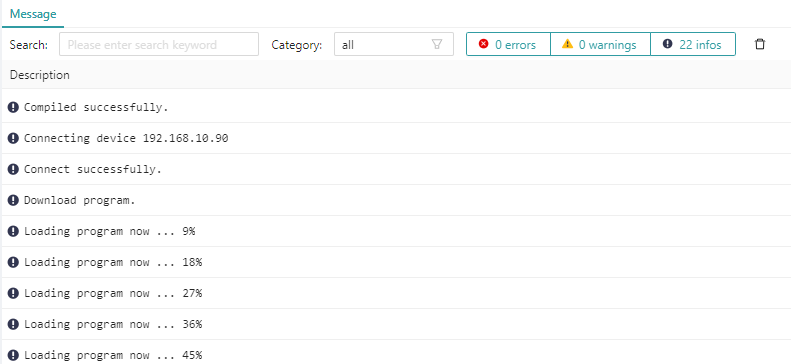Open the Category dropdown showing all
Viewport: 791px width, 364px height.
pyautogui.click(x=393, y=44)
